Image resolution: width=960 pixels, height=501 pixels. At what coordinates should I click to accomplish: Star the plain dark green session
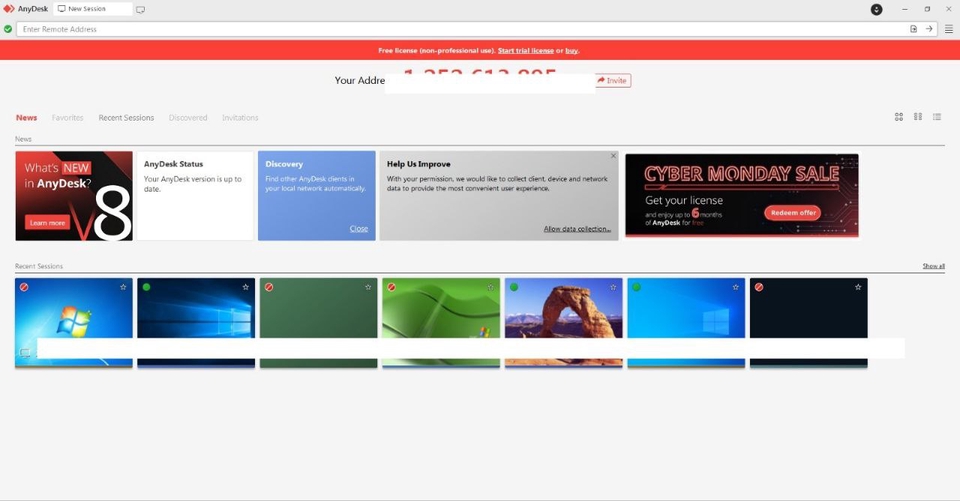(x=368, y=287)
